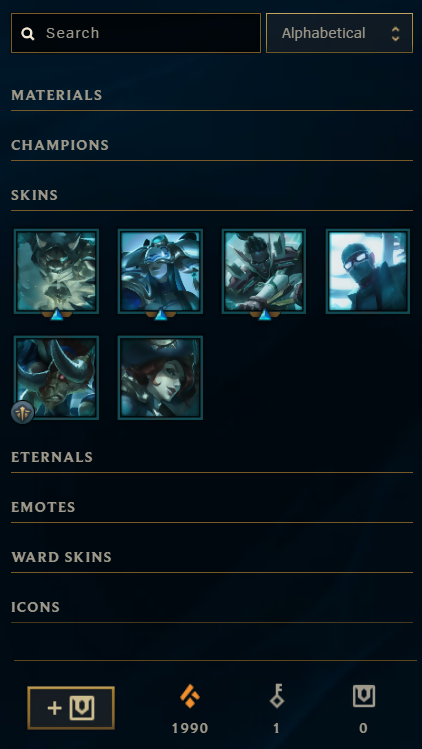The height and width of the screenshot is (749, 422).
Task: Click the blue triangle gem under the third skin
Action: tap(265, 314)
